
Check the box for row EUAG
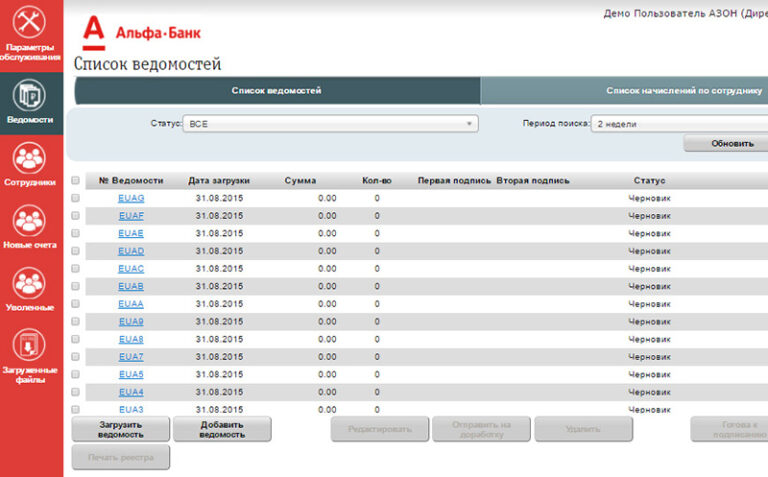click(x=75, y=198)
